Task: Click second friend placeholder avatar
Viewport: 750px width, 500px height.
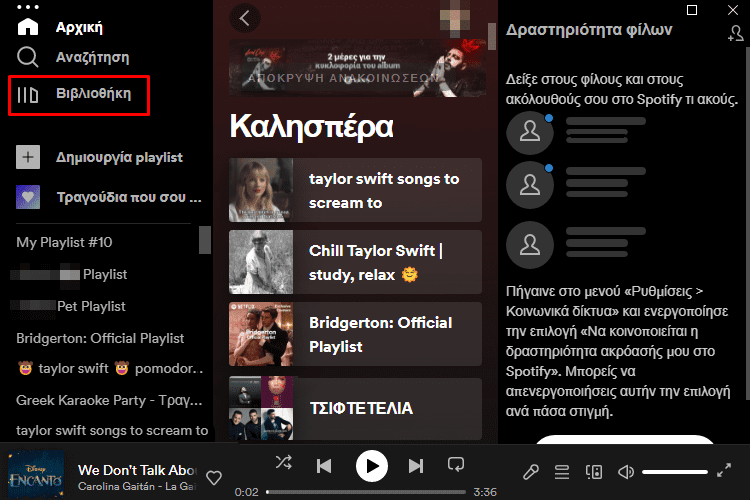Action: (x=530, y=185)
